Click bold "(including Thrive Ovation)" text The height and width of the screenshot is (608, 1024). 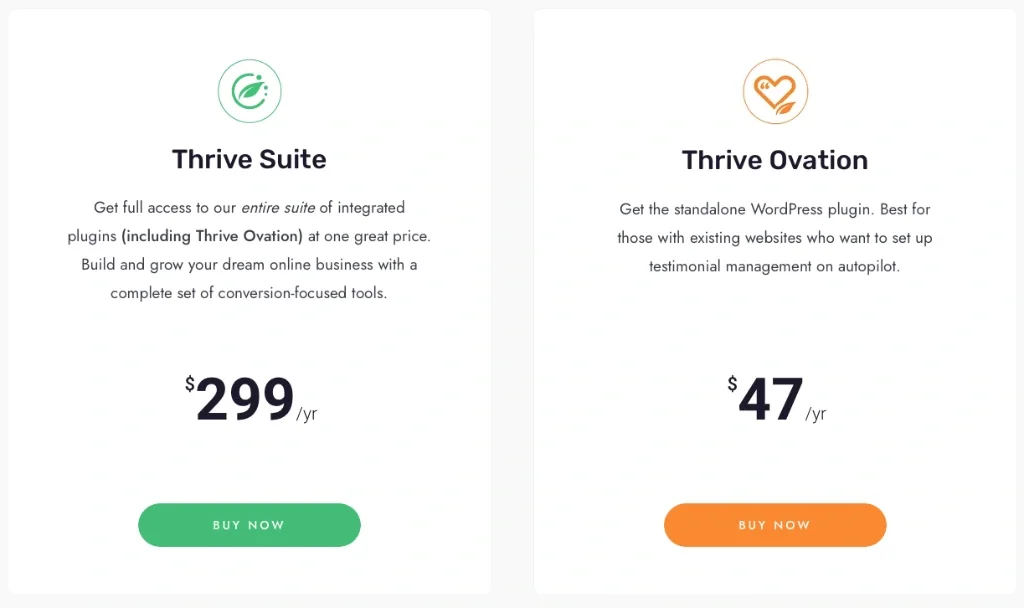(212, 237)
